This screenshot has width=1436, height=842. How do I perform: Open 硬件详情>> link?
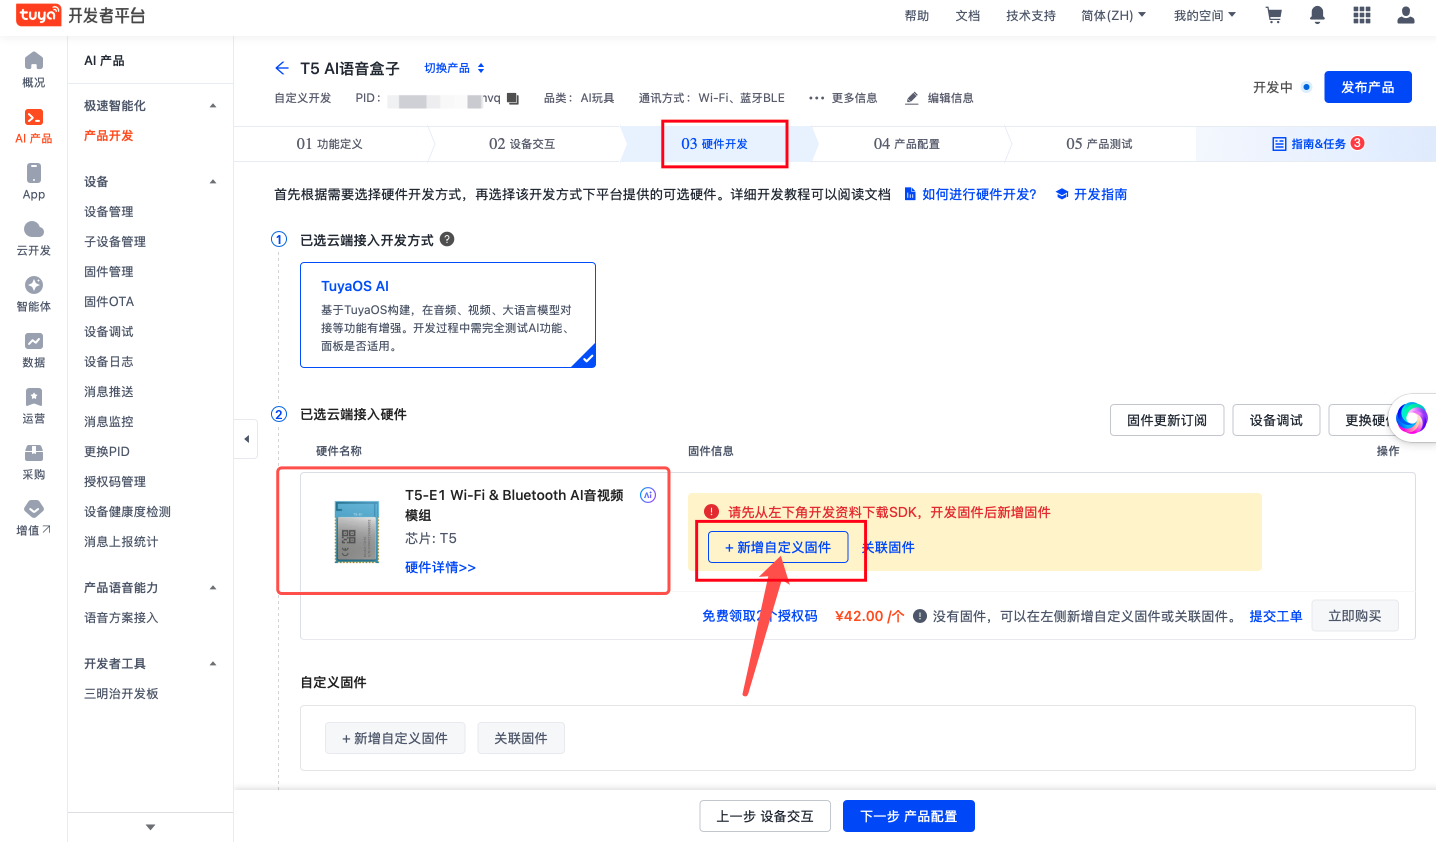pos(440,567)
